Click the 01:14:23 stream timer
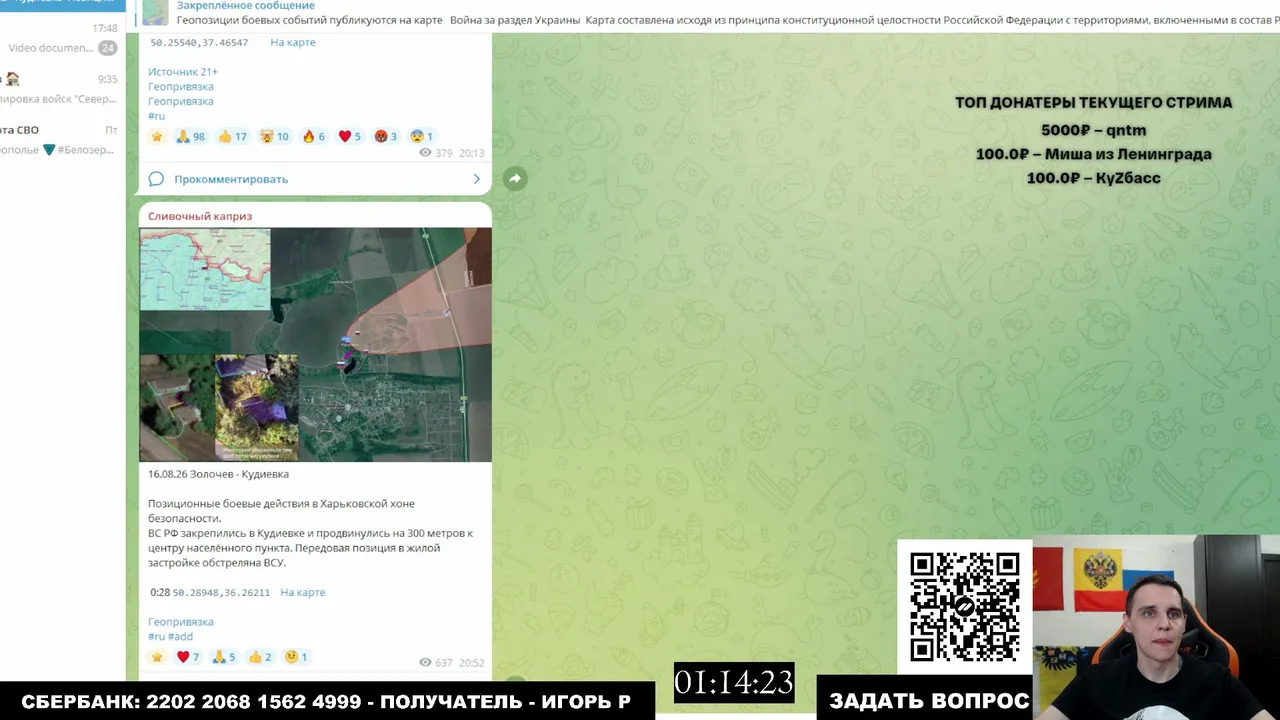 click(x=734, y=683)
